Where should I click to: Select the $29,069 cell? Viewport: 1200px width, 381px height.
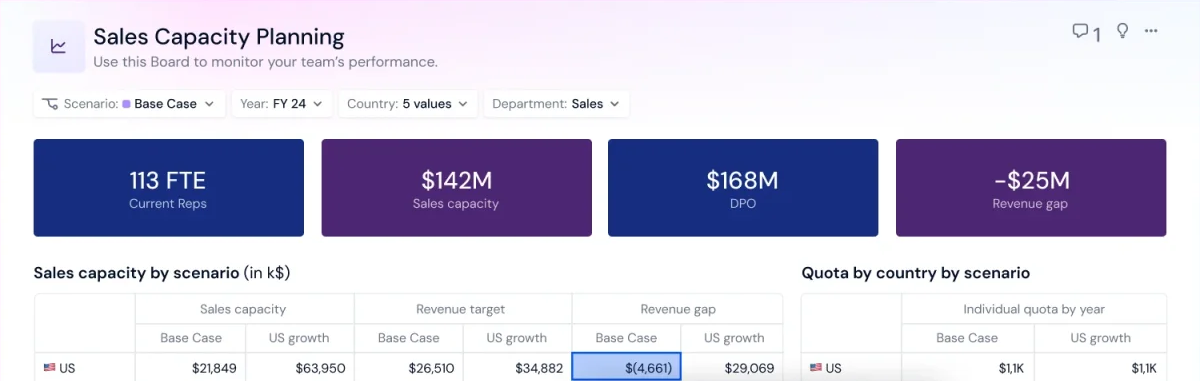[x=733, y=367]
